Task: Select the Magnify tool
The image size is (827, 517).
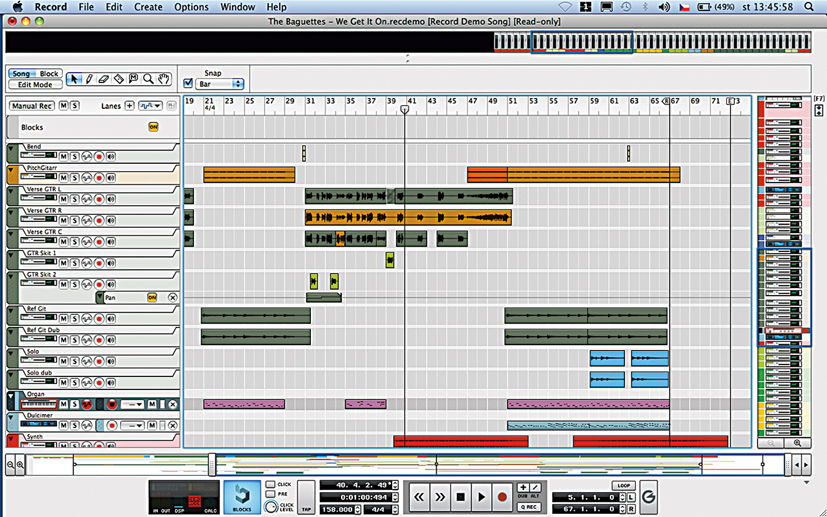Action: 148,79
